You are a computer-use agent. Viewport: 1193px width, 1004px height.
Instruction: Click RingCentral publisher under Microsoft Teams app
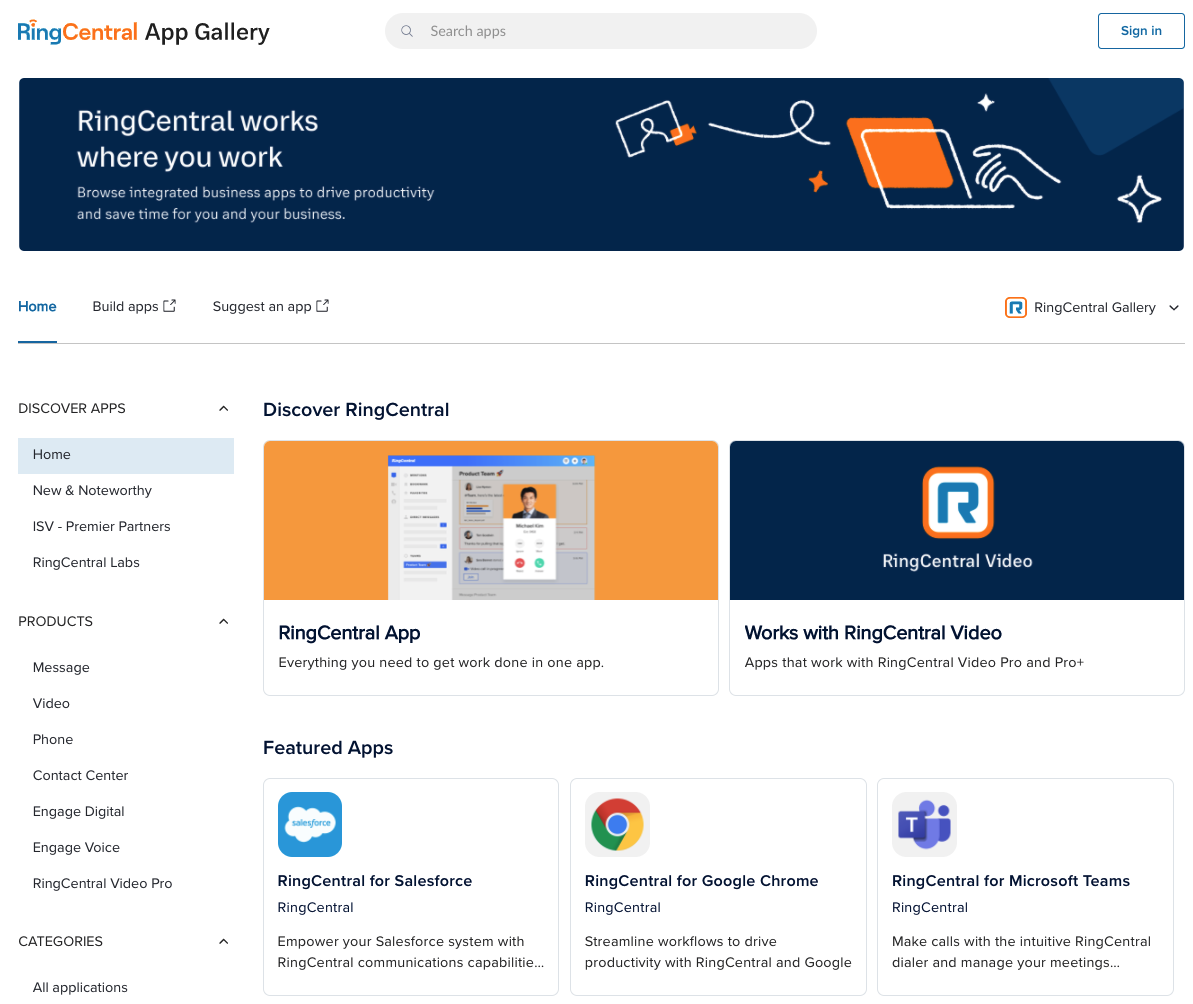(930, 907)
